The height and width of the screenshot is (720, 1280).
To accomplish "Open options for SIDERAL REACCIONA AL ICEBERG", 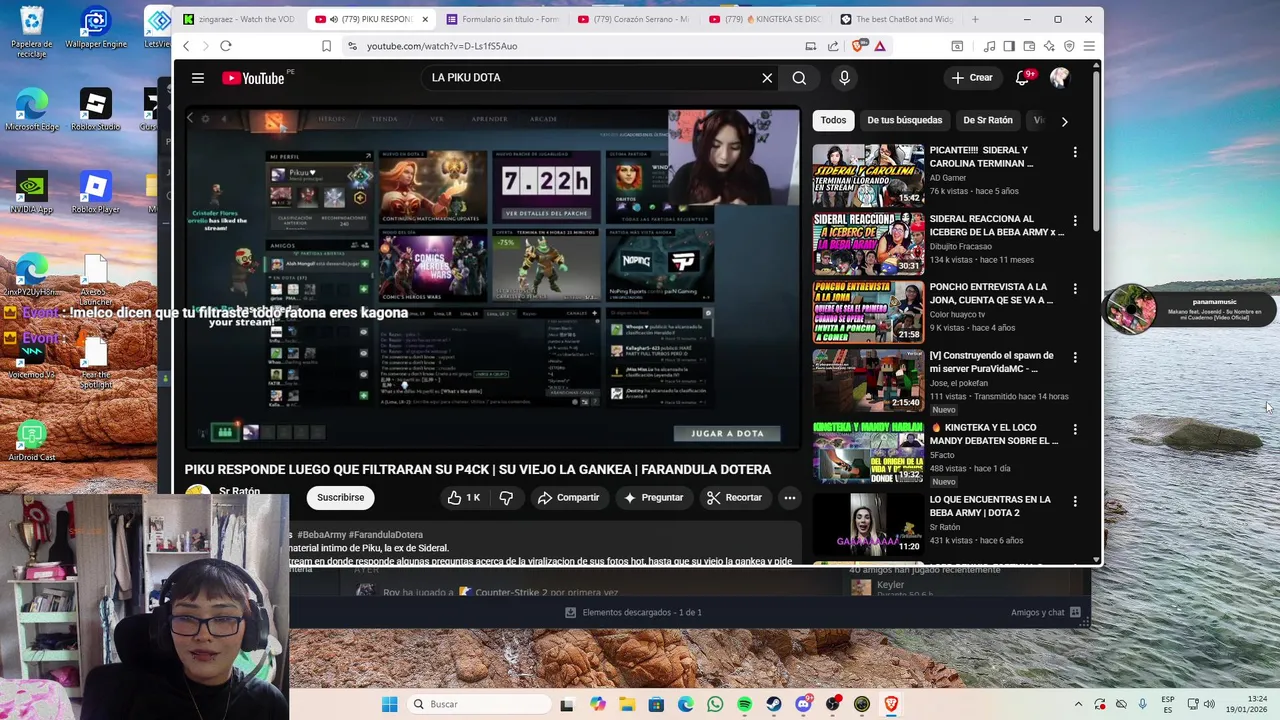I will click(1075, 220).
